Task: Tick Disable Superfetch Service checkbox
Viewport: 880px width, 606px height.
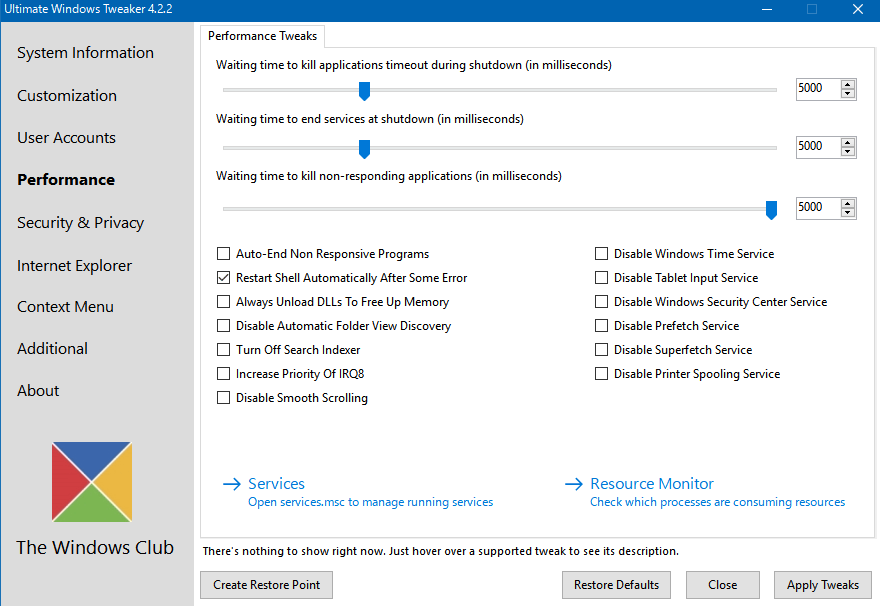Action: click(x=602, y=350)
